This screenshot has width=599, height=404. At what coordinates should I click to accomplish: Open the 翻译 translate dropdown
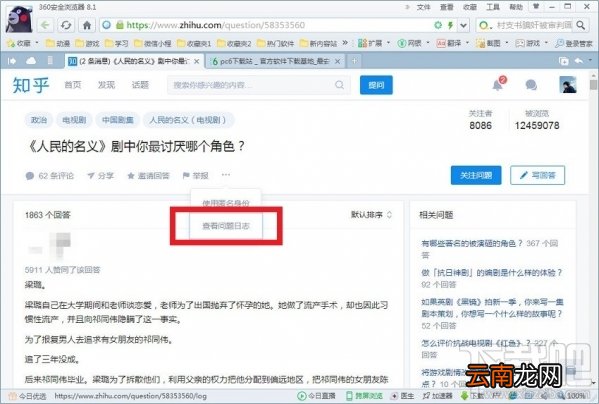(x=453, y=43)
